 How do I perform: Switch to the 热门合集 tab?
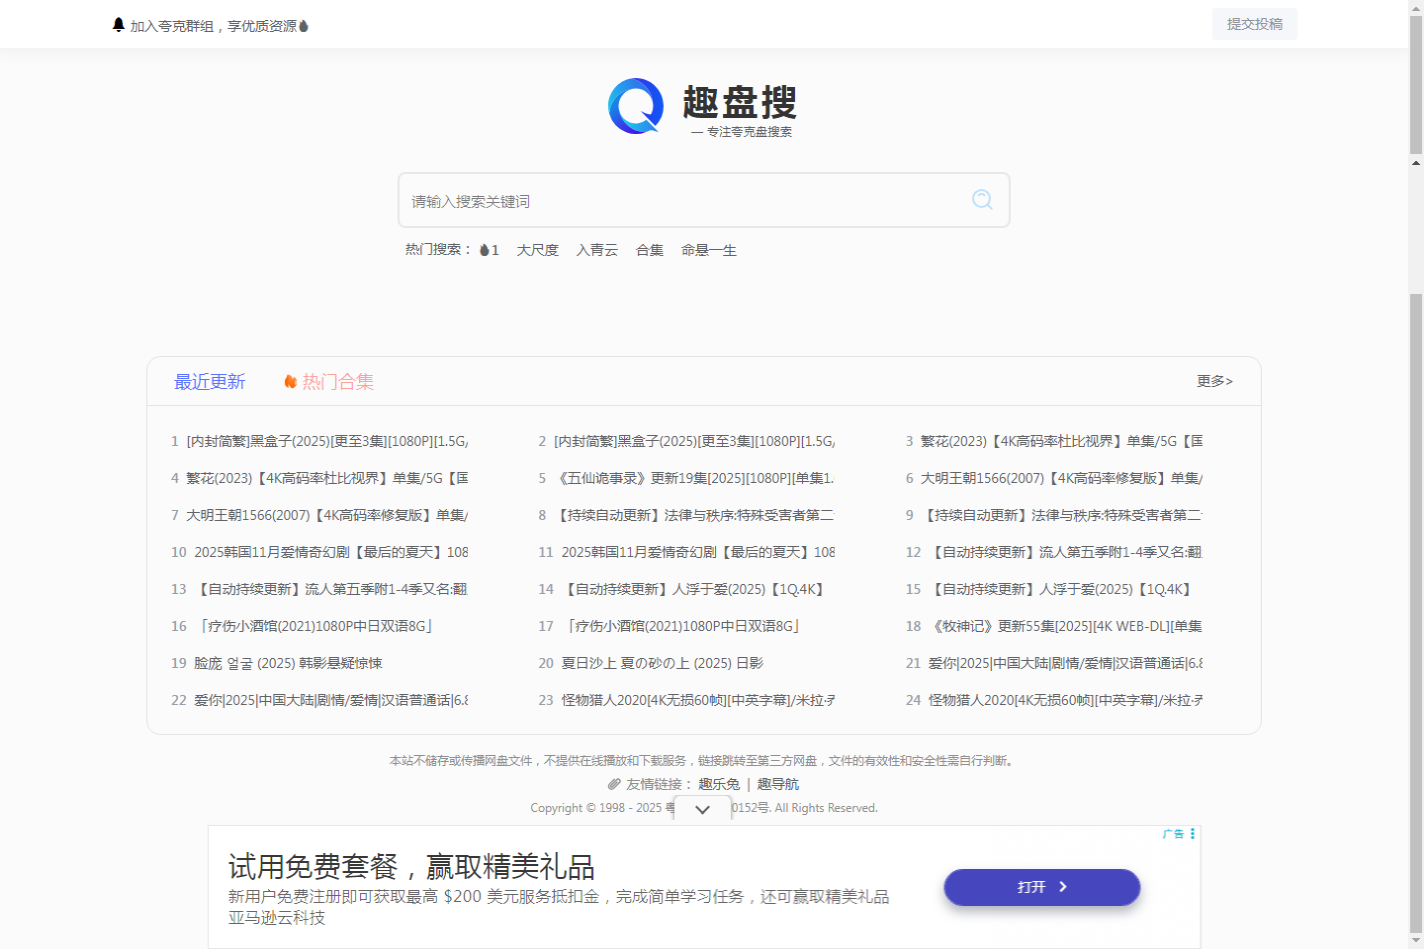(x=339, y=381)
